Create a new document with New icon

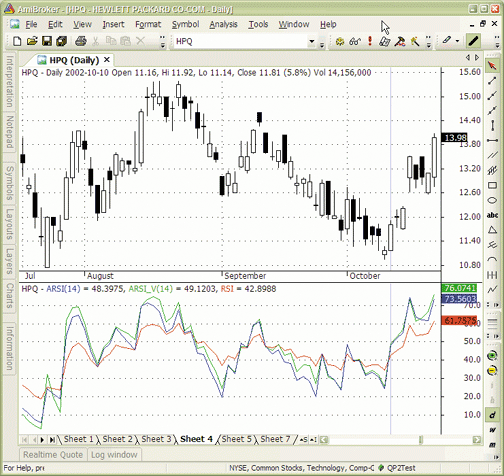(17, 41)
